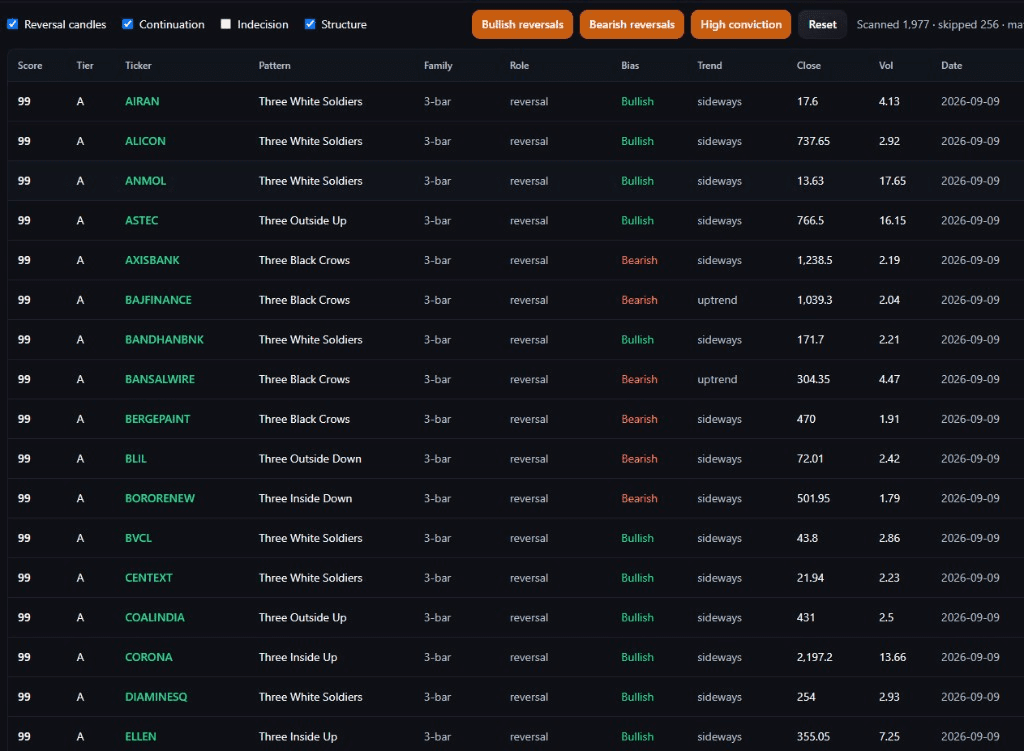
Task: Open the ELLEN ticker
Action: pos(140,737)
